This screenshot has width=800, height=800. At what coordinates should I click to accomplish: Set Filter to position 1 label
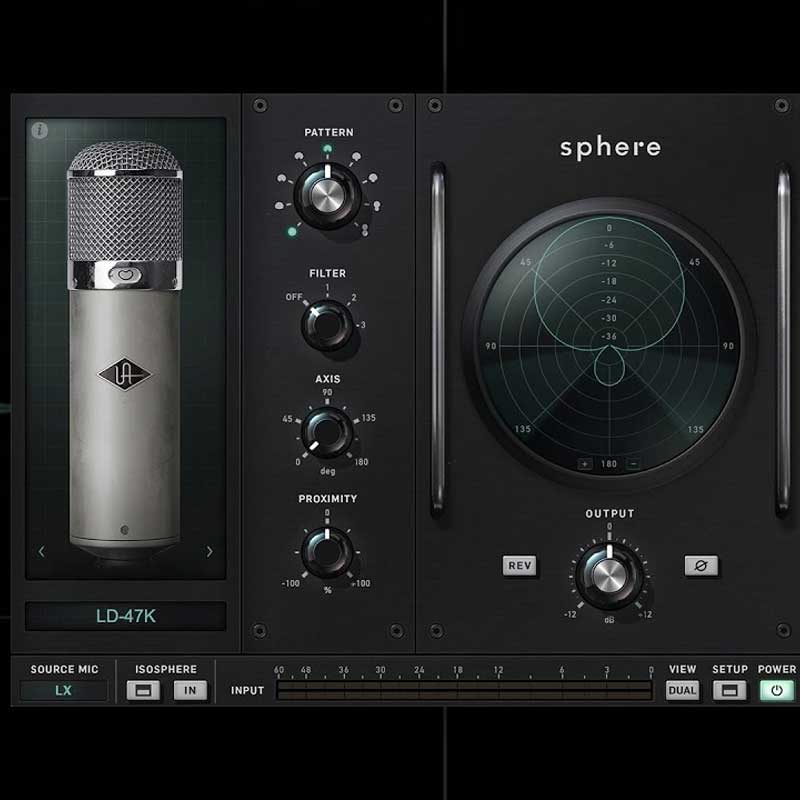pos(327,288)
